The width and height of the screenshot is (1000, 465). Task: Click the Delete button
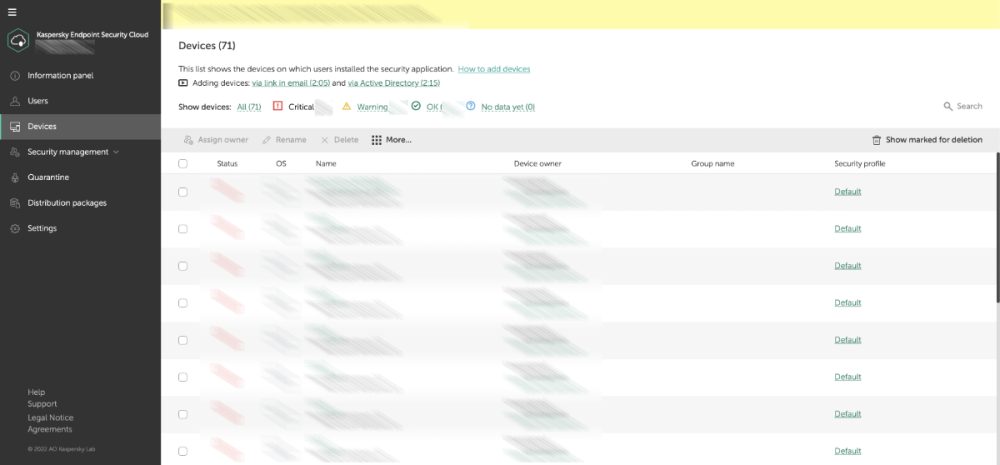click(x=339, y=140)
